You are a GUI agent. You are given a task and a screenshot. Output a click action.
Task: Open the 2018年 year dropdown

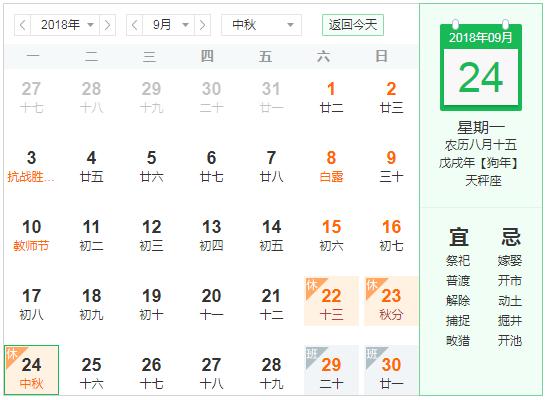coord(65,25)
